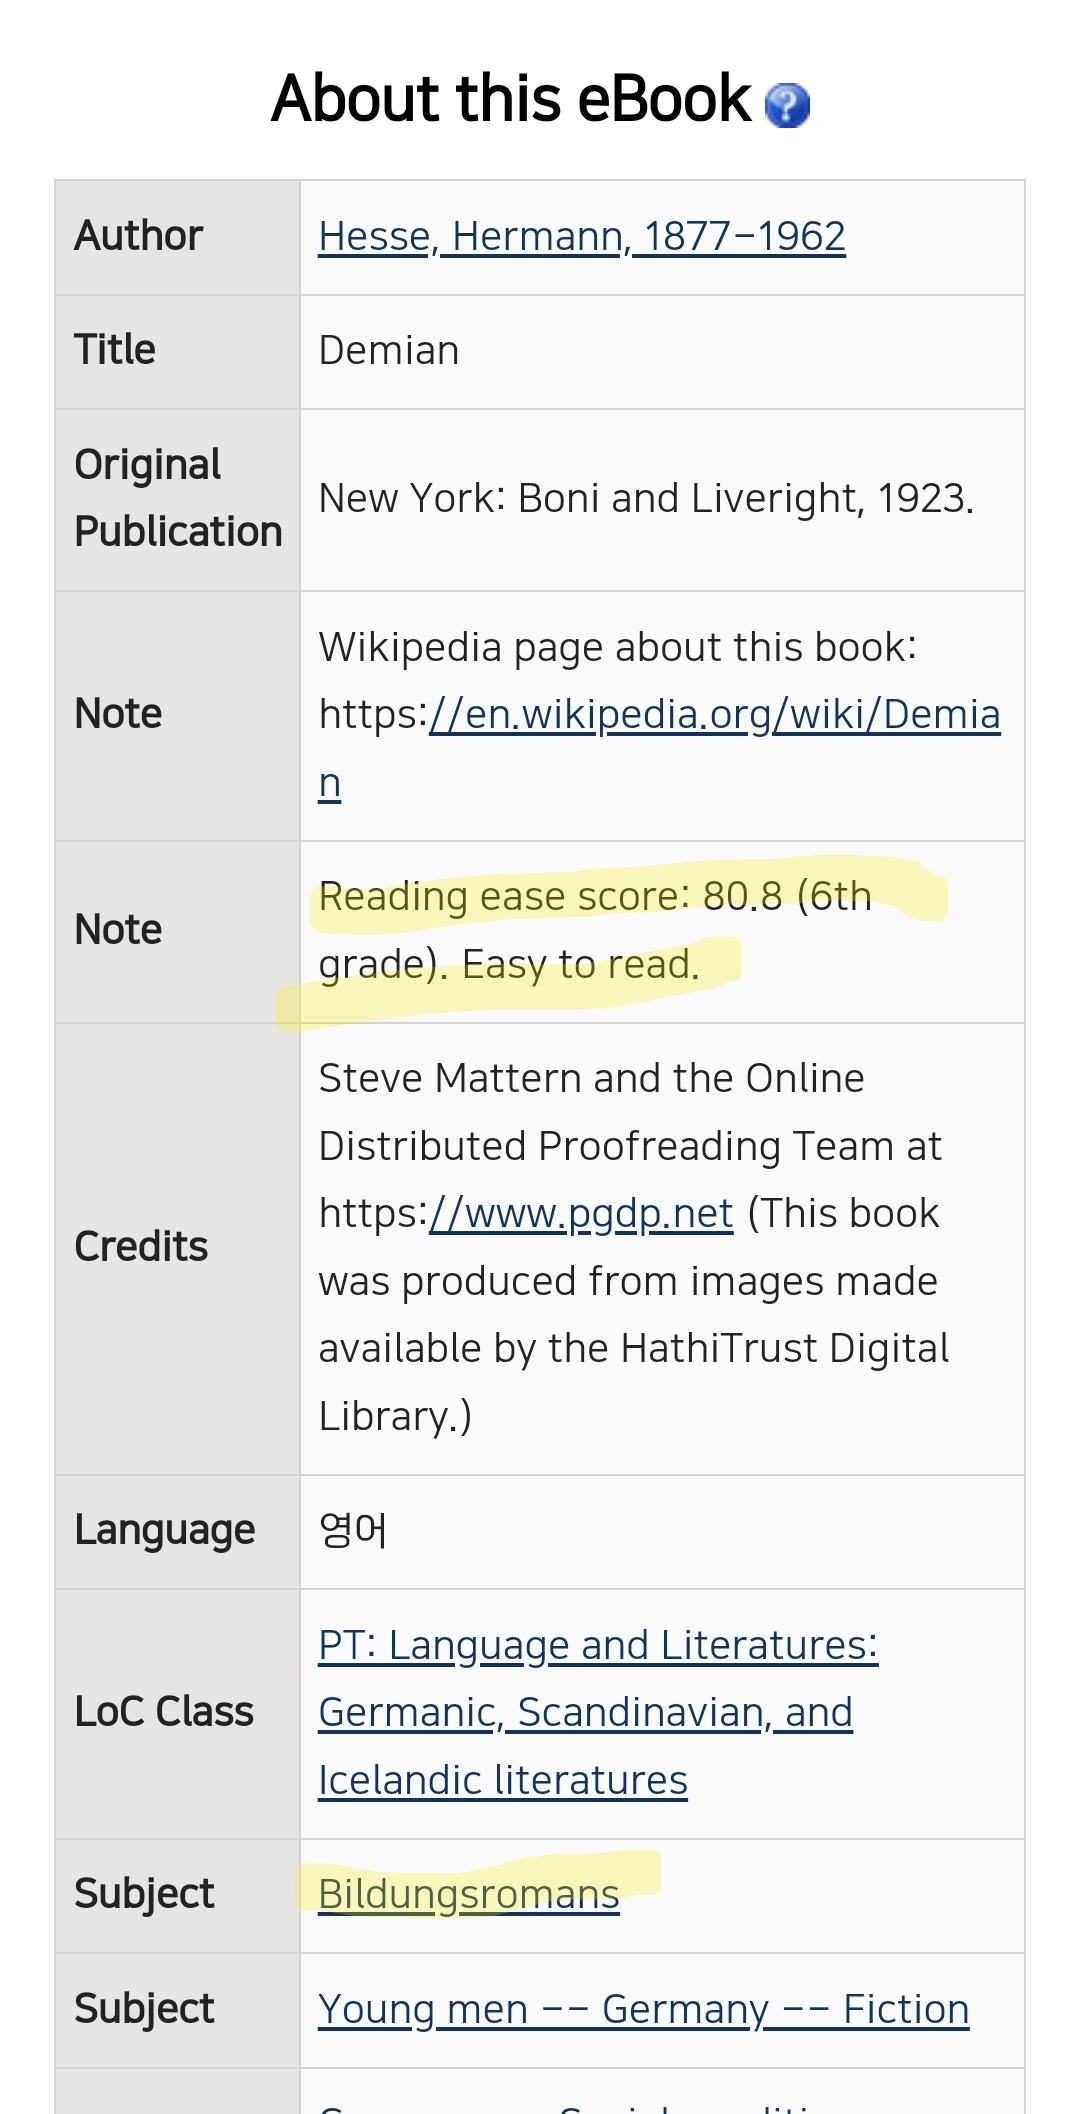Viewport: 1080px width, 2114px height.
Task: Visit the www.pgdp.net link in Credits
Action: click(581, 1214)
